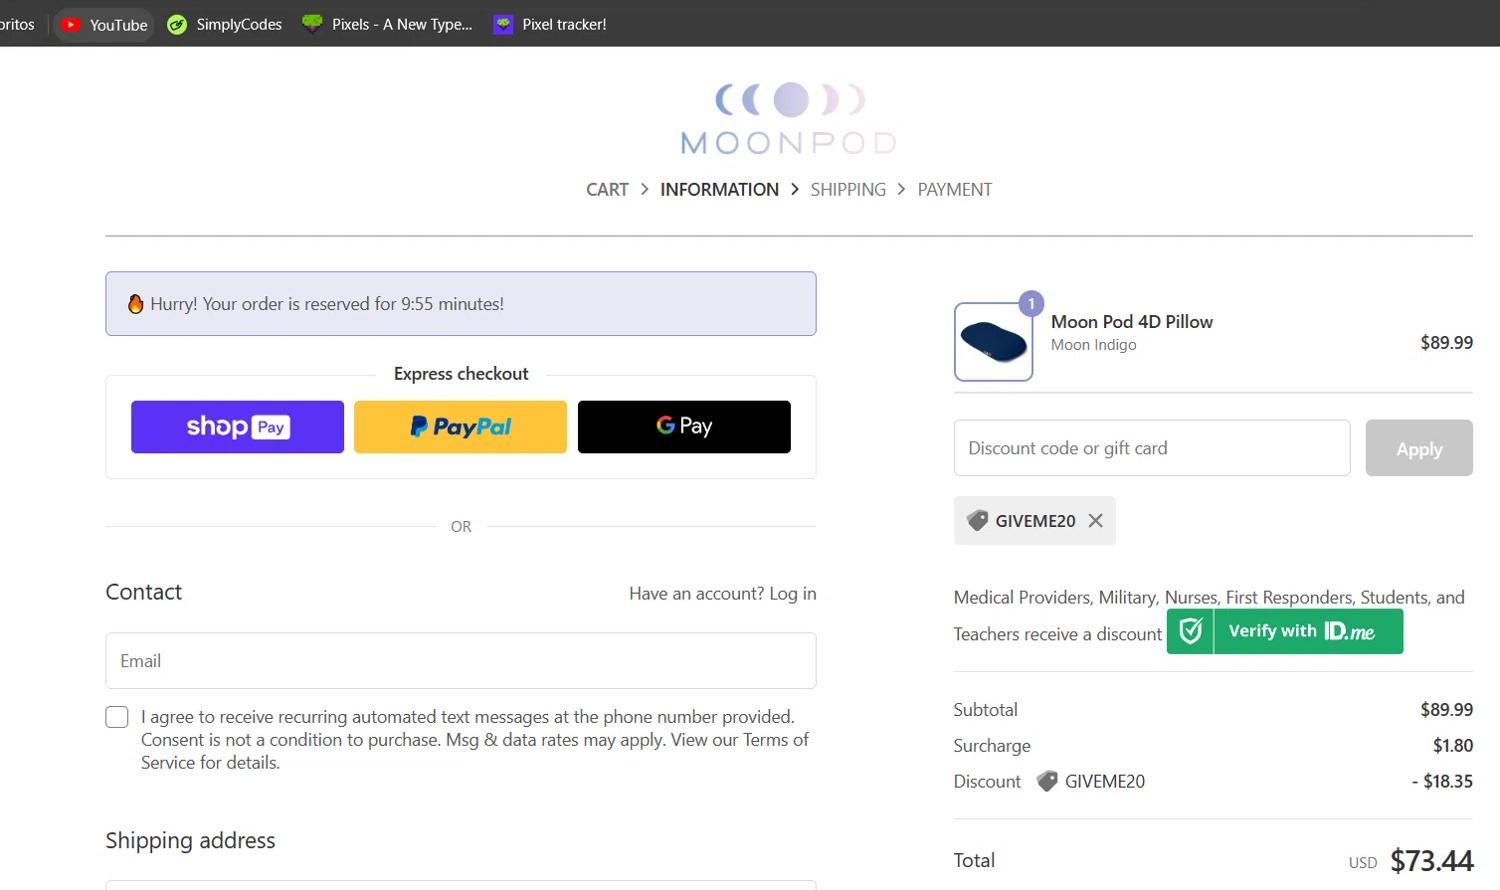1500x890 pixels.
Task: Click the Subtotal label
Action: (985, 709)
